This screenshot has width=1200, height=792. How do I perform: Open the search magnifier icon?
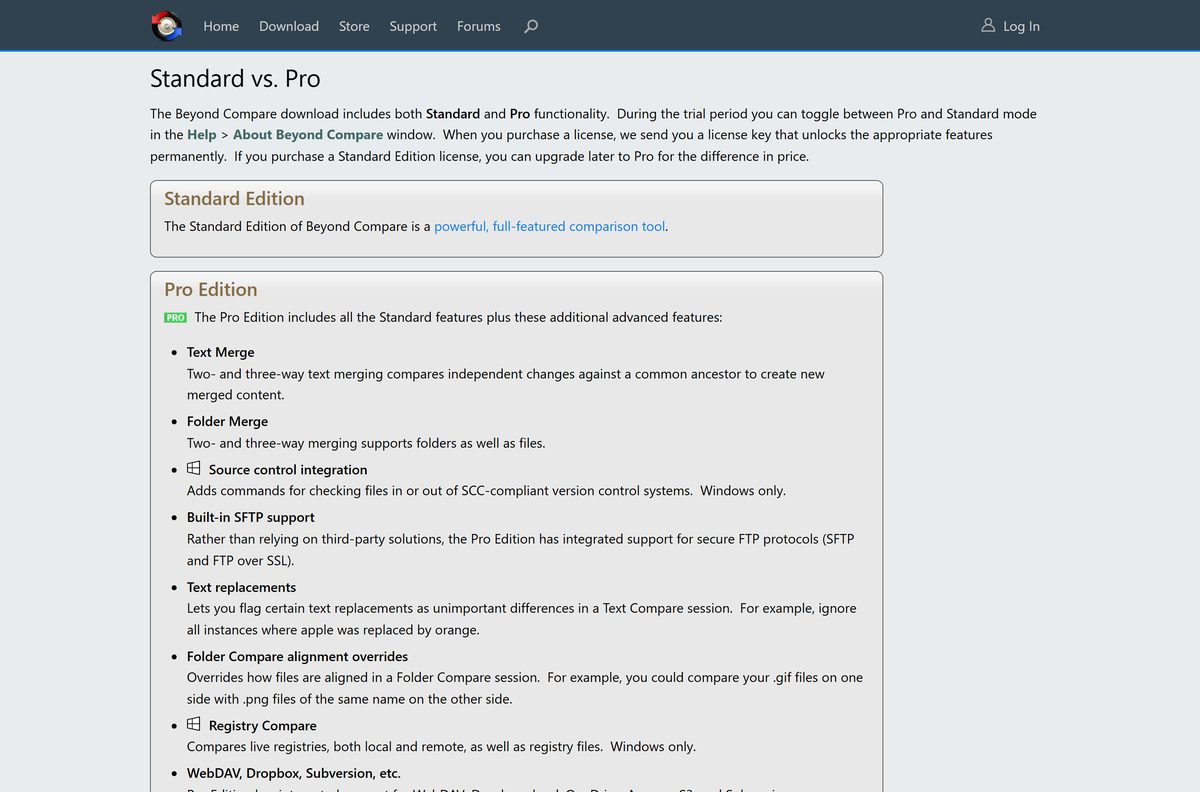click(531, 26)
